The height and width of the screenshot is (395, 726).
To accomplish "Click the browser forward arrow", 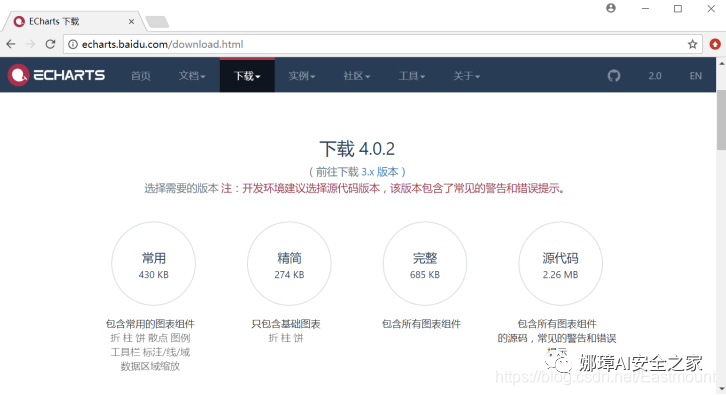I will (31, 44).
